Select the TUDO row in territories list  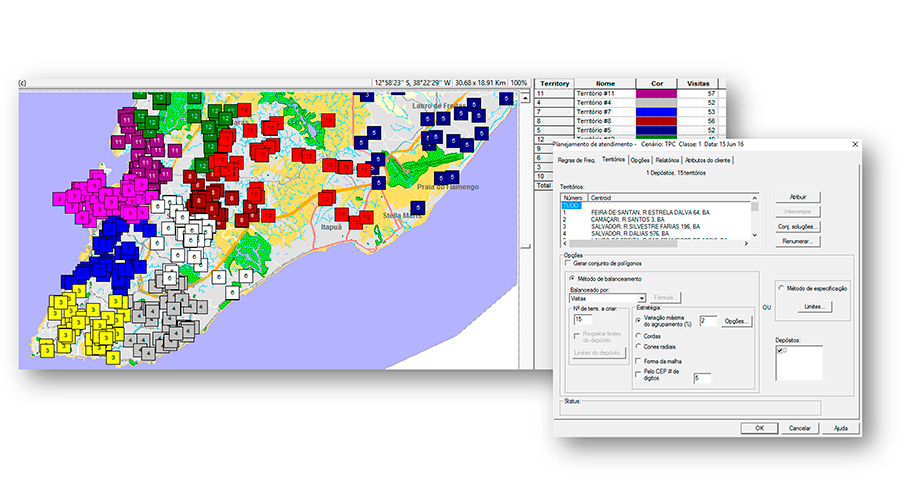click(x=570, y=204)
